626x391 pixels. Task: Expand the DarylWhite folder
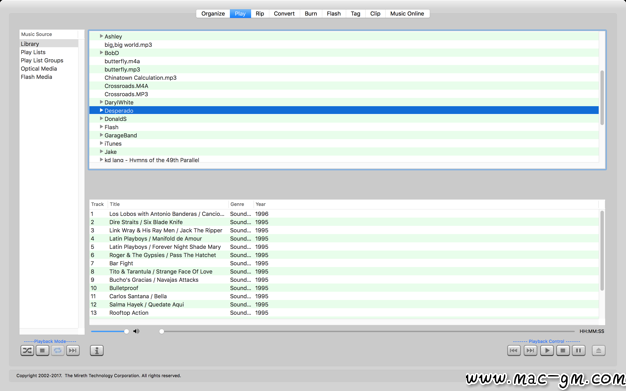tap(101, 102)
